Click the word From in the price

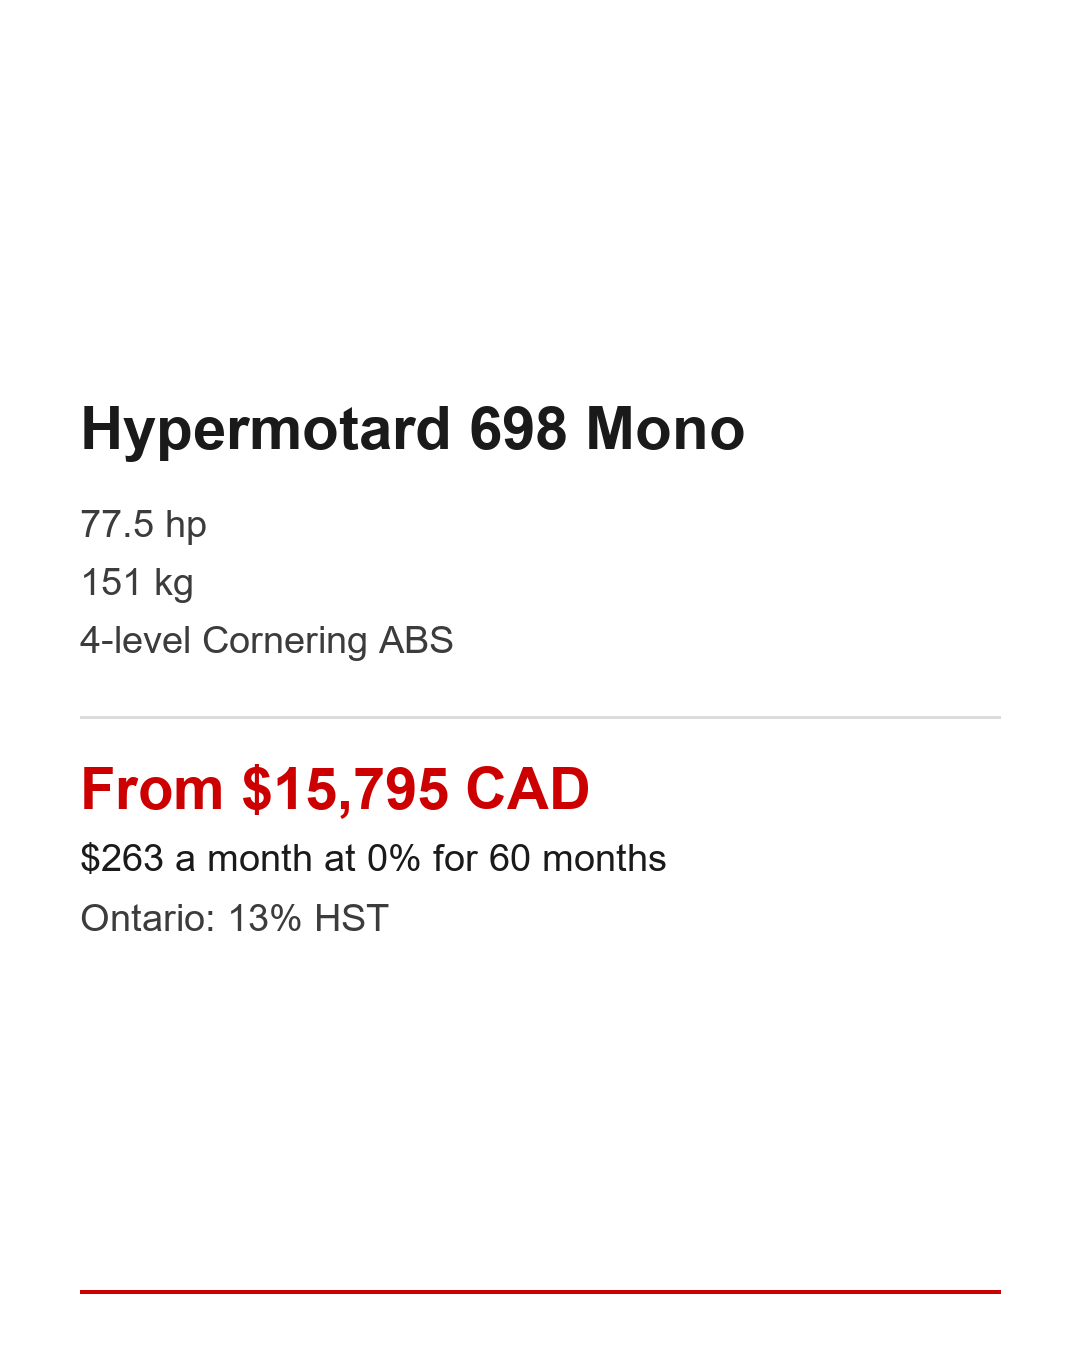(151, 789)
